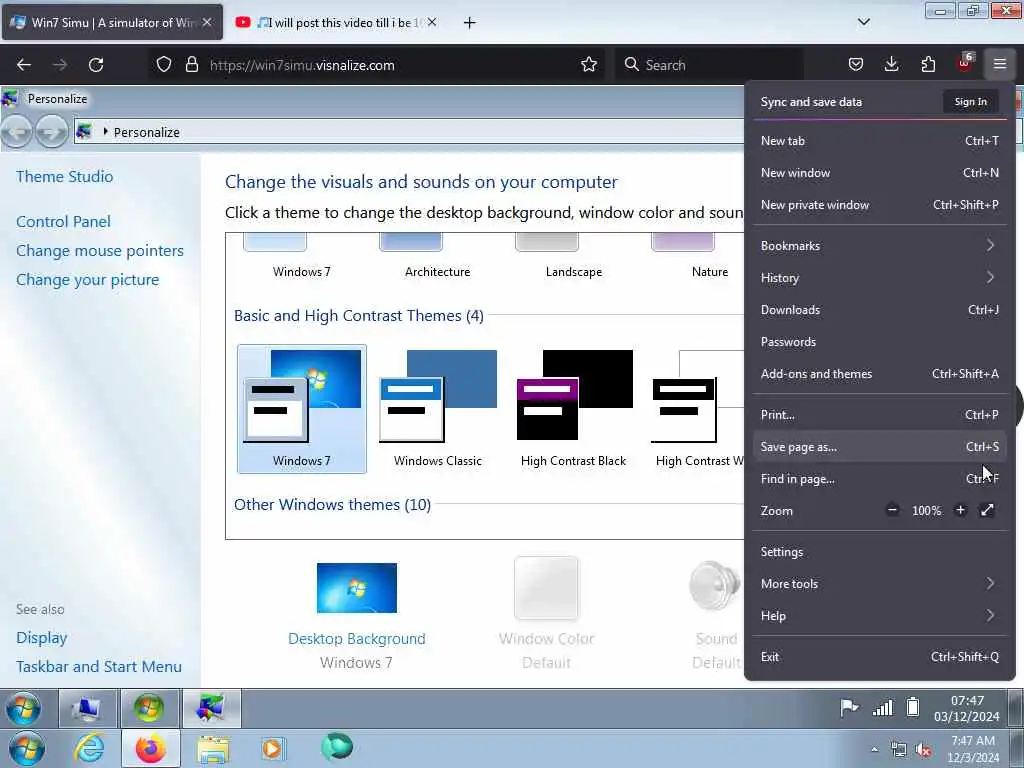Select the Windows Classic theme thumbnail
This screenshot has width=1024, height=768.
tap(438, 408)
